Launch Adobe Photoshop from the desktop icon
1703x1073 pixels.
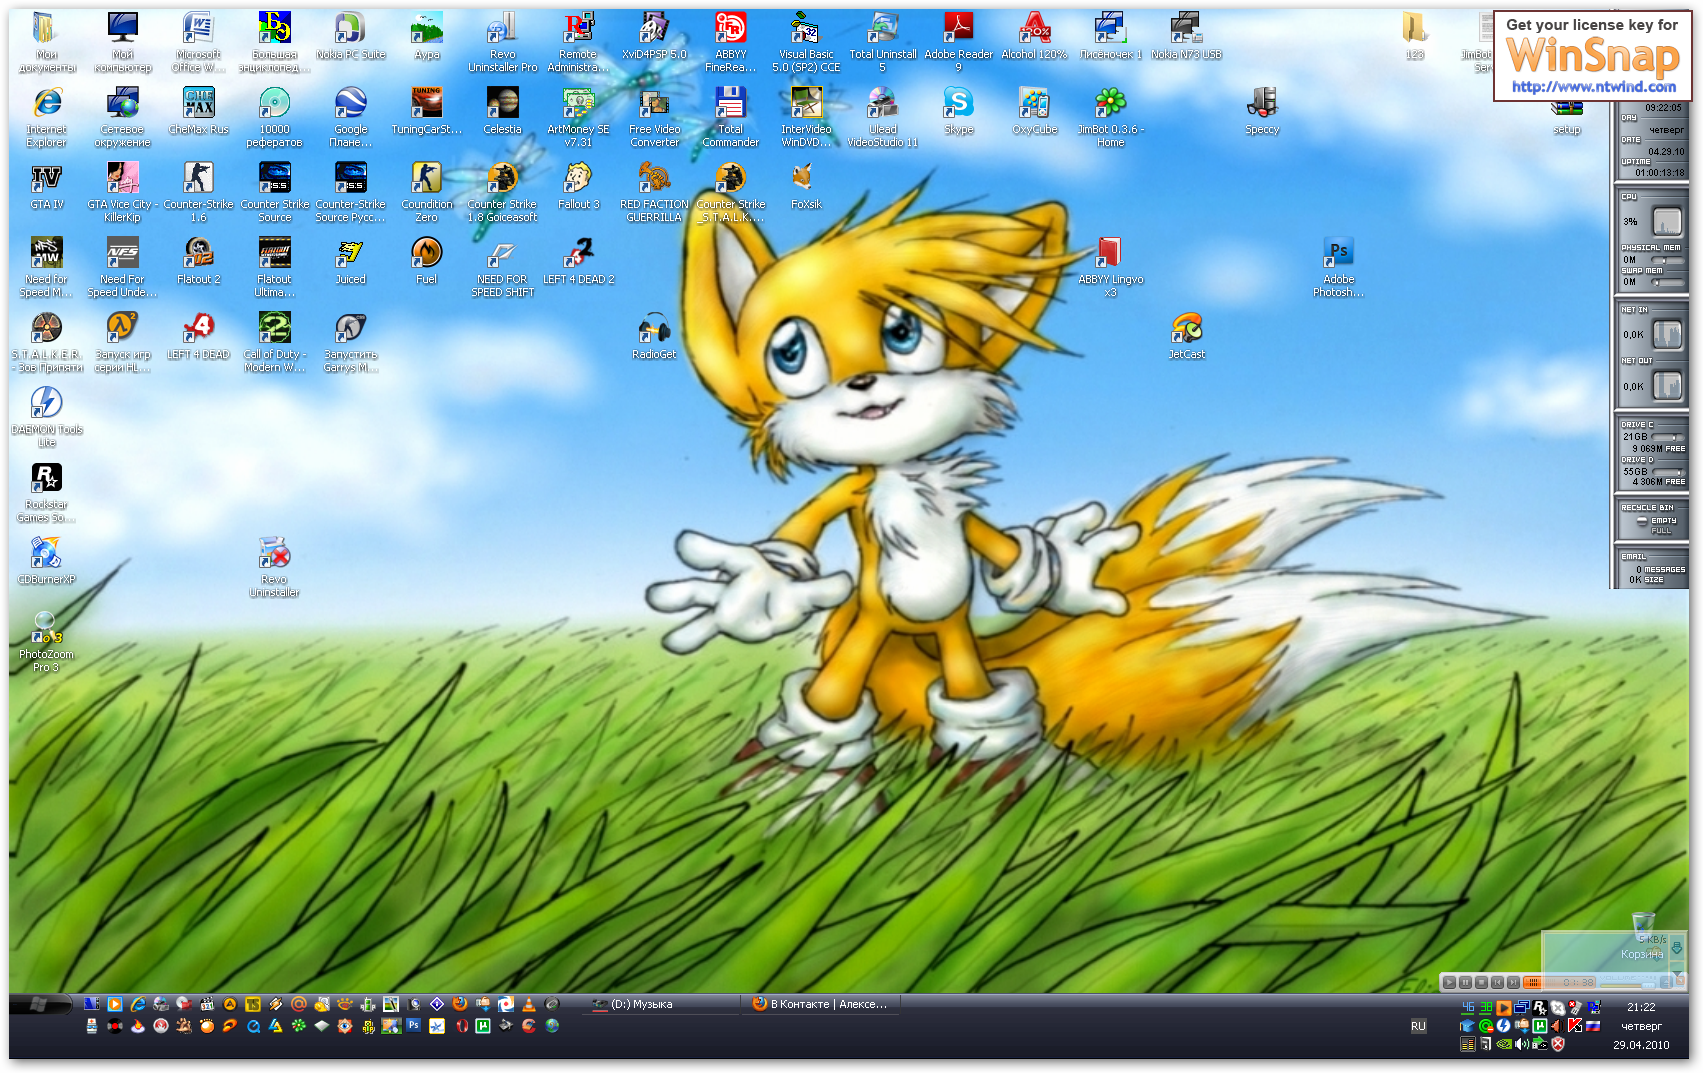pyautogui.click(x=1339, y=267)
